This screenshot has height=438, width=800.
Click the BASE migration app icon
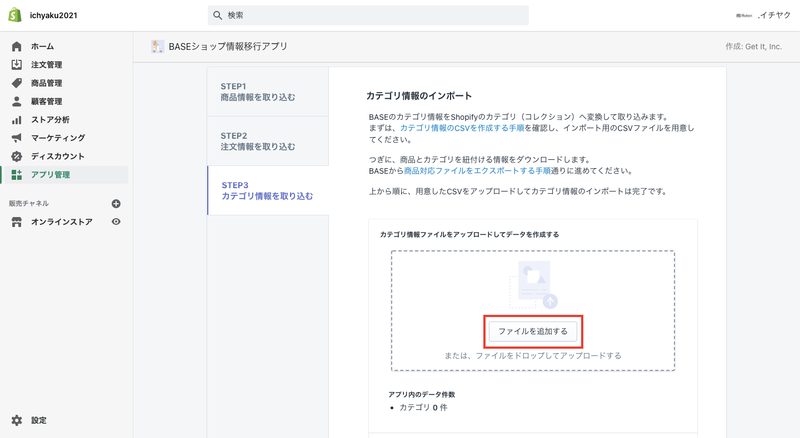158,46
